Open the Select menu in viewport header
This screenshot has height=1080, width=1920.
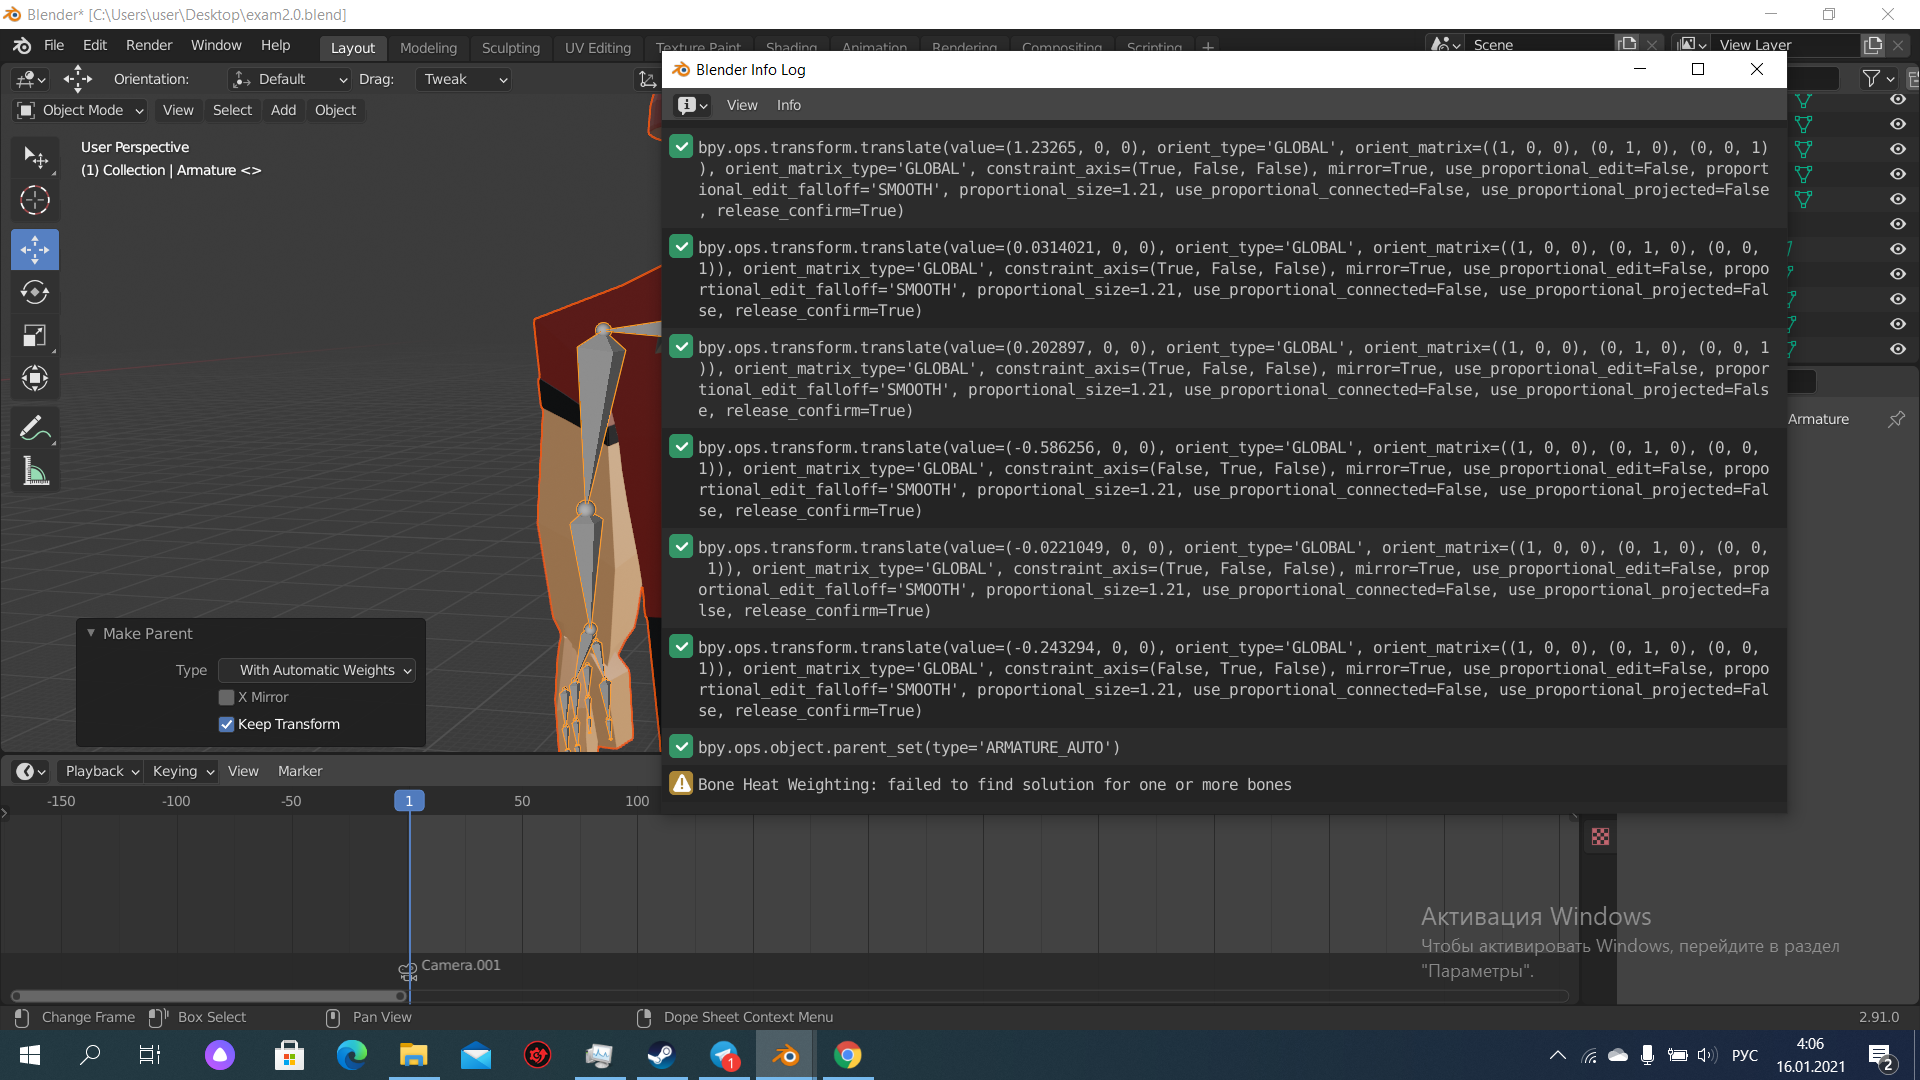[232, 110]
